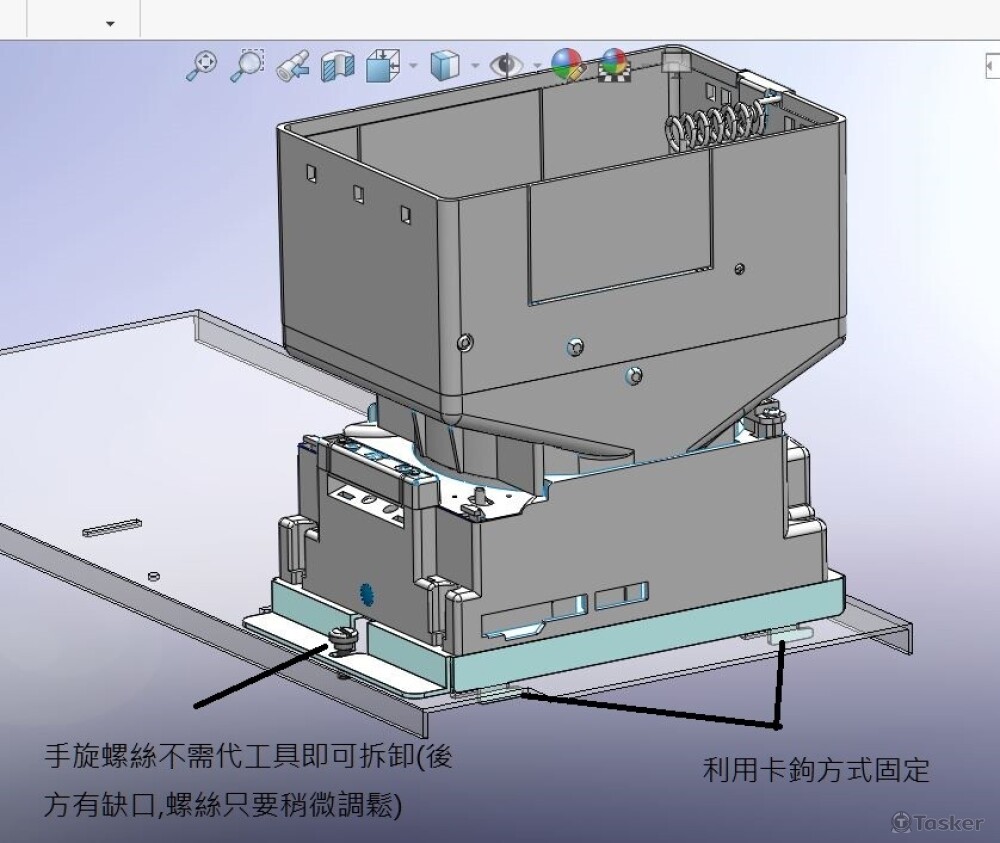The width and height of the screenshot is (1000, 843).
Task: Click the Apply Scene icon
Action: click(615, 65)
